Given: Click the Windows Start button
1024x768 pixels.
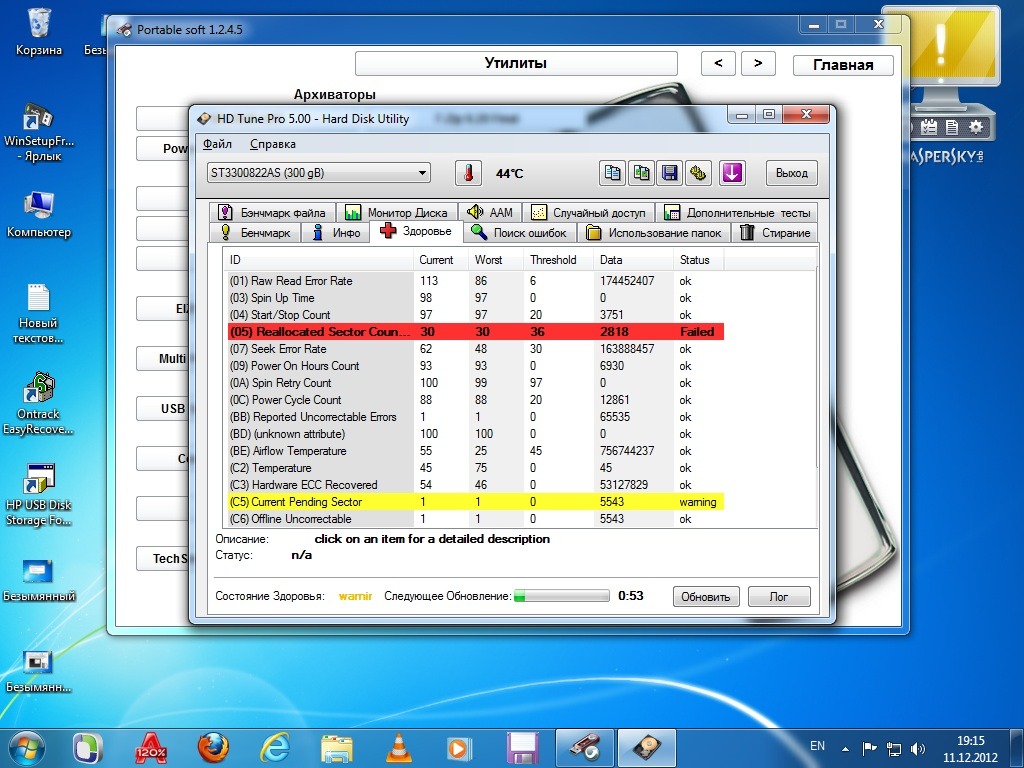Looking at the screenshot, I should coord(27,748).
